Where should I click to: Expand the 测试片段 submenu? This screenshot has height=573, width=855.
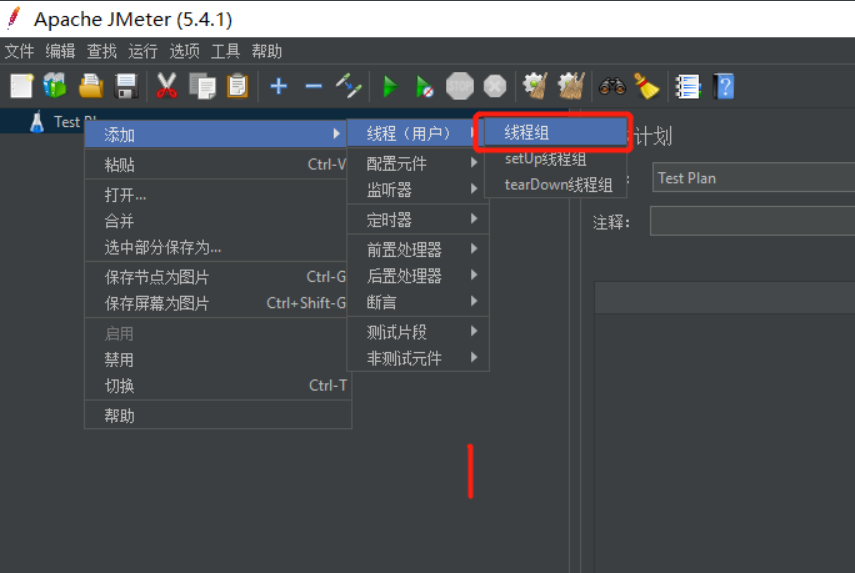coord(418,332)
